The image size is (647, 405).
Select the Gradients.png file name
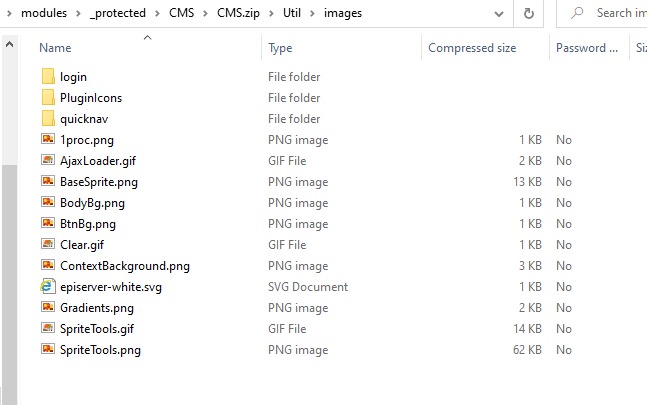point(96,308)
